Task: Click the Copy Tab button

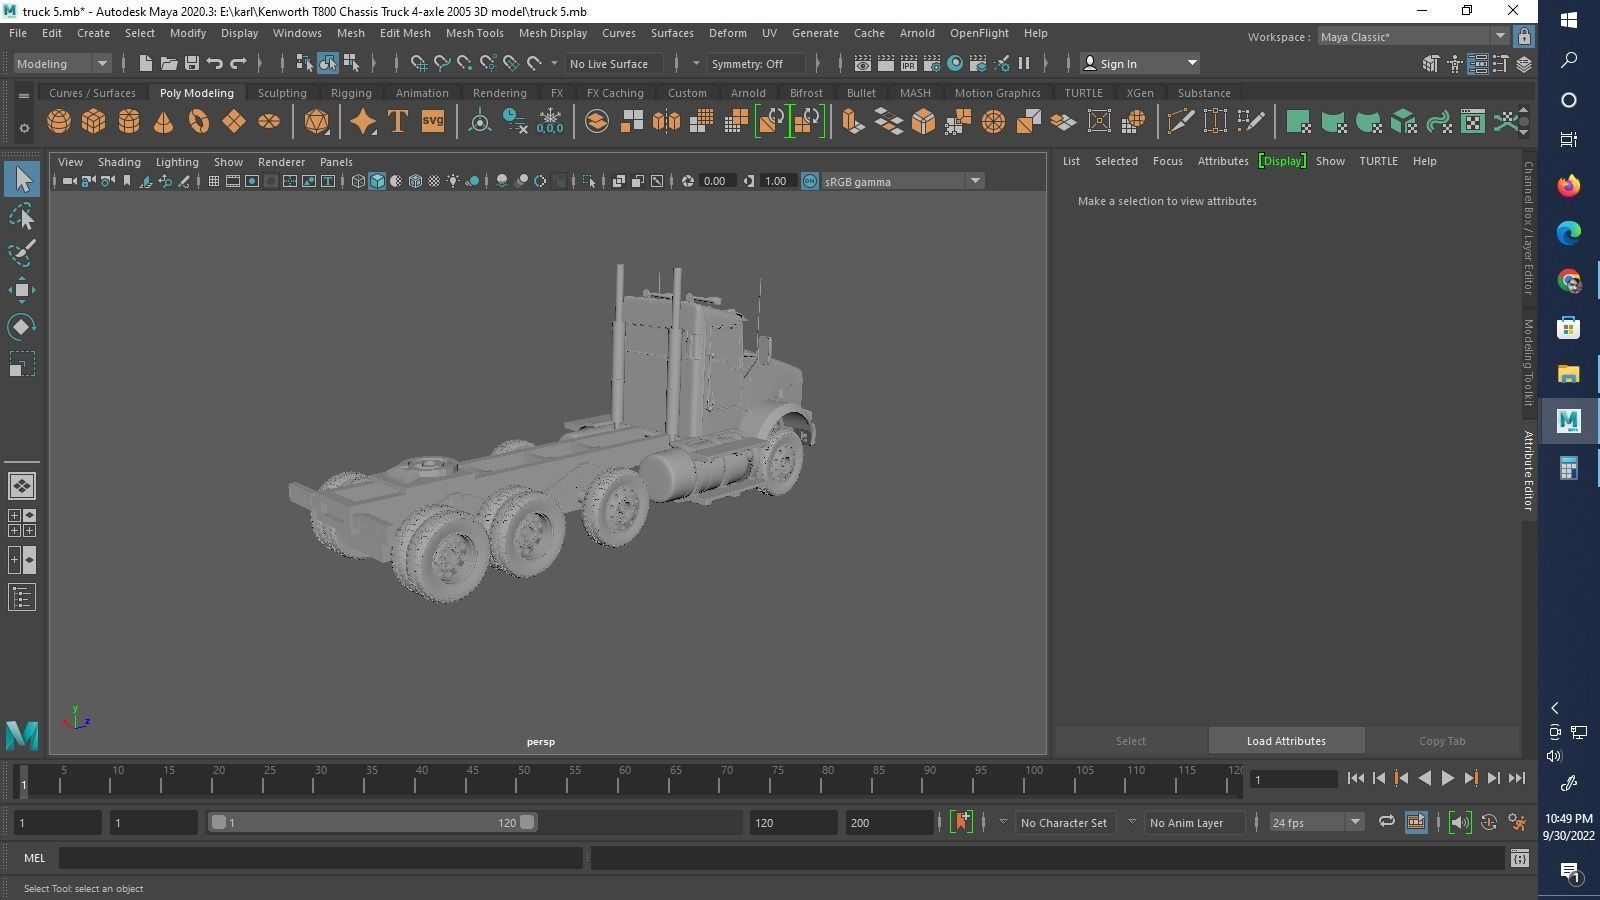Action: point(1442,741)
